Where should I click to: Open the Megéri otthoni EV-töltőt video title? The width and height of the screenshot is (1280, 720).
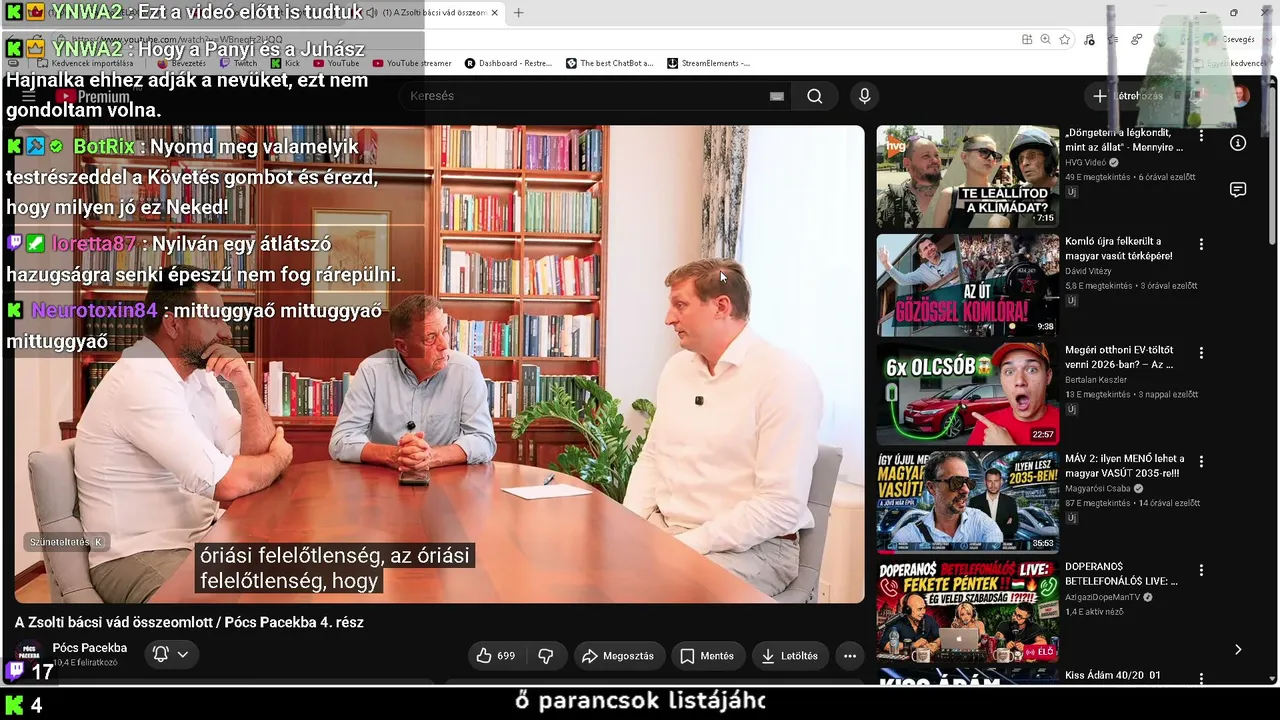[1119, 357]
